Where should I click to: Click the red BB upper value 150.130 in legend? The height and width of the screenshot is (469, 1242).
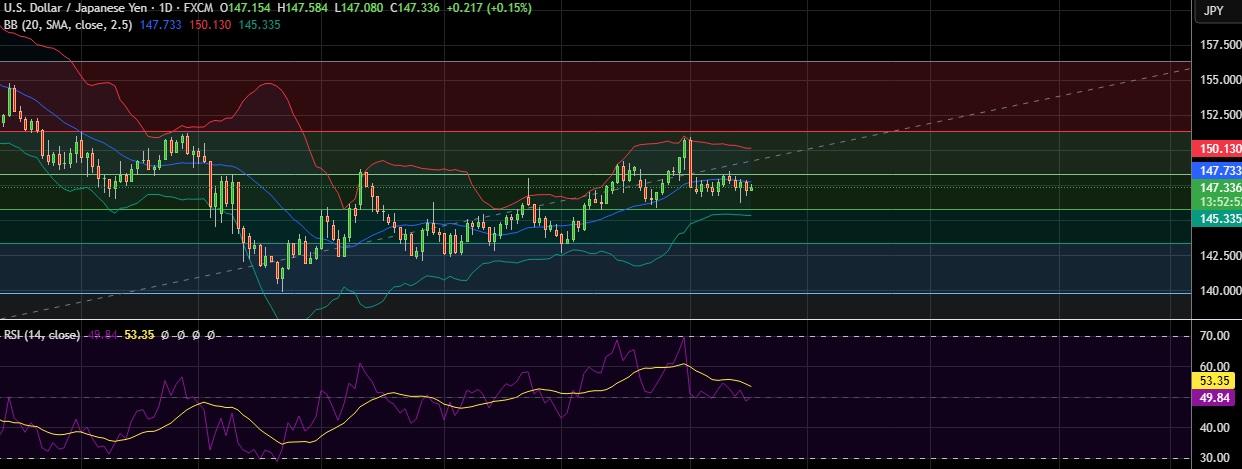tap(214, 23)
